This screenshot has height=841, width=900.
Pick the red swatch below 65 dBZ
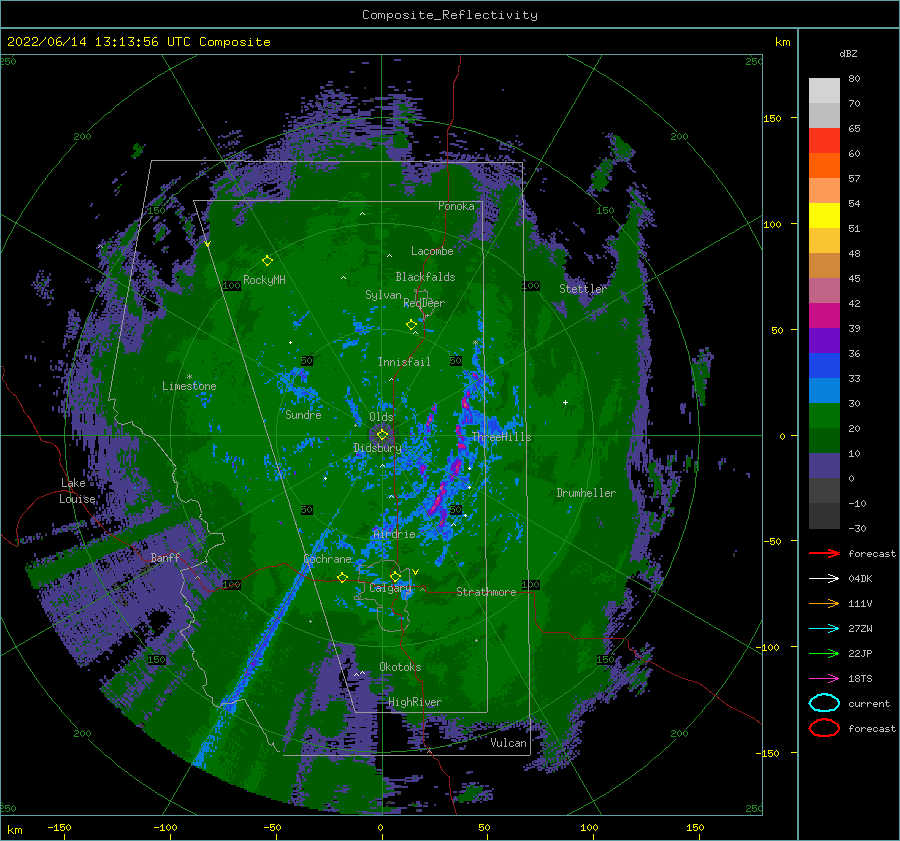coord(824,140)
